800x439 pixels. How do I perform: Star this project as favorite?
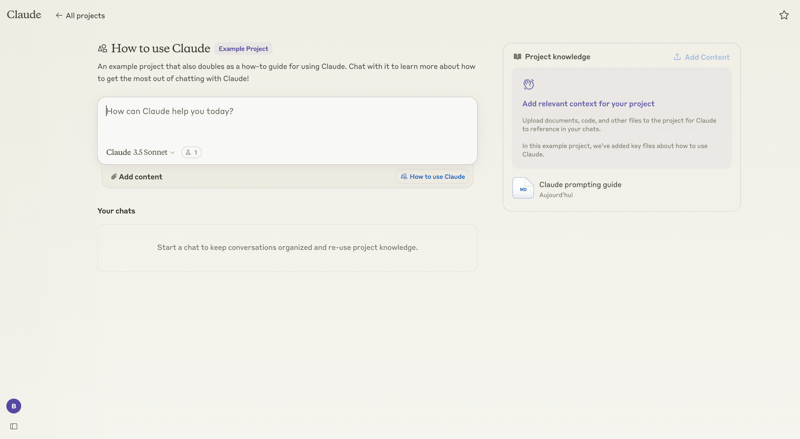[784, 15]
